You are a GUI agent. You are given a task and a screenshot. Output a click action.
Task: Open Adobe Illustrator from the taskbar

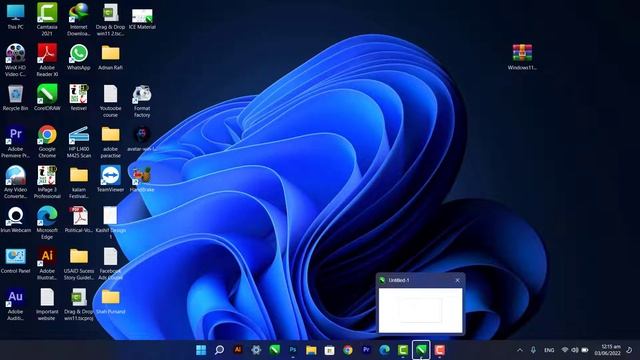coord(238,350)
